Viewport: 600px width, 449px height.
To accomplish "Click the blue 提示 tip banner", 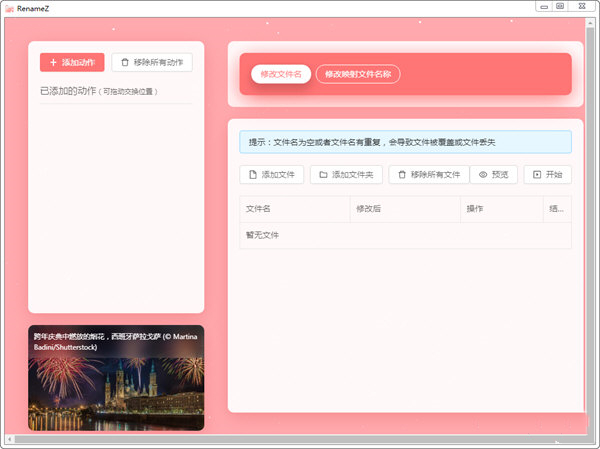I will coord(405,142).
